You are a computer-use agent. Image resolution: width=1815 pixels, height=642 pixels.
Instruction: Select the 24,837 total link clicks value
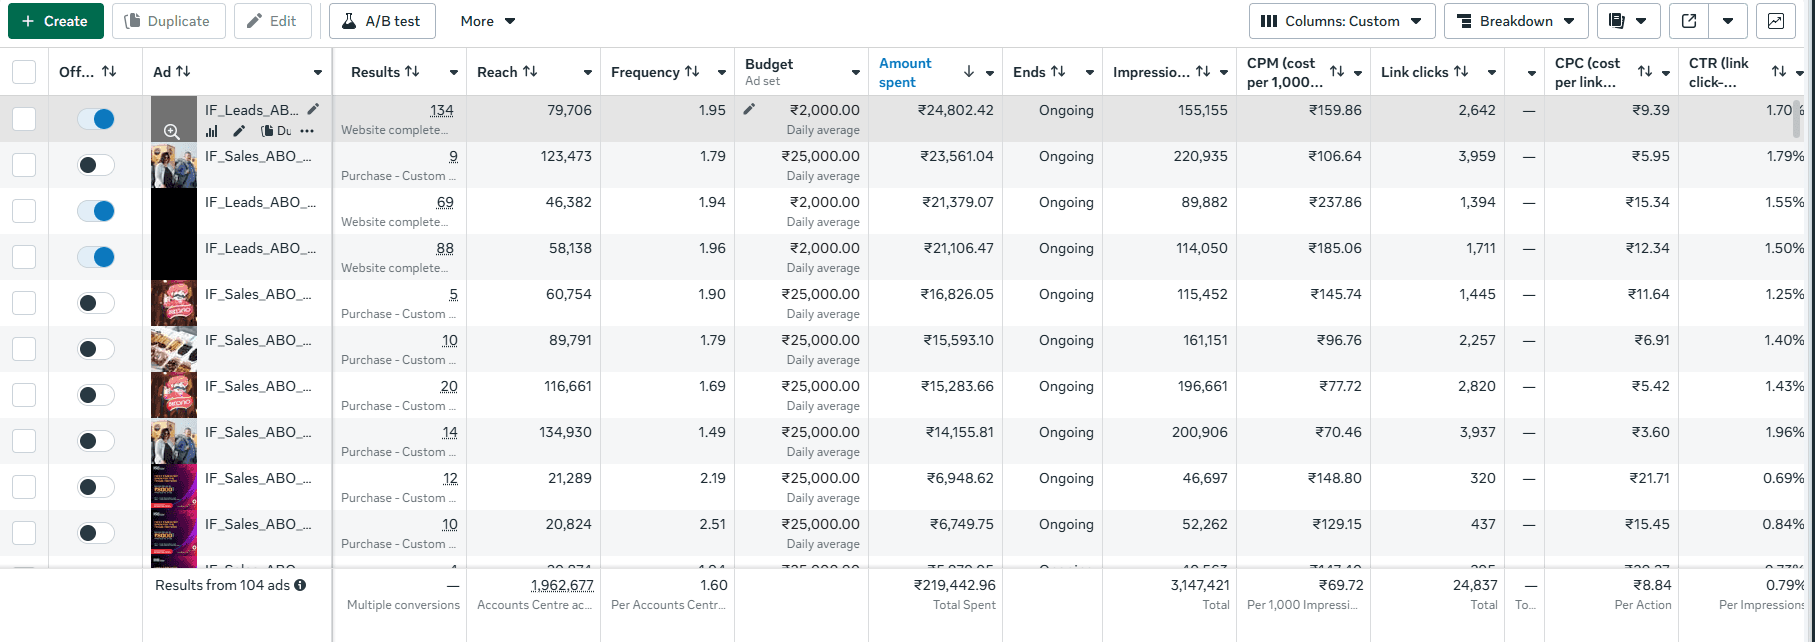(x=1475, y=585)
